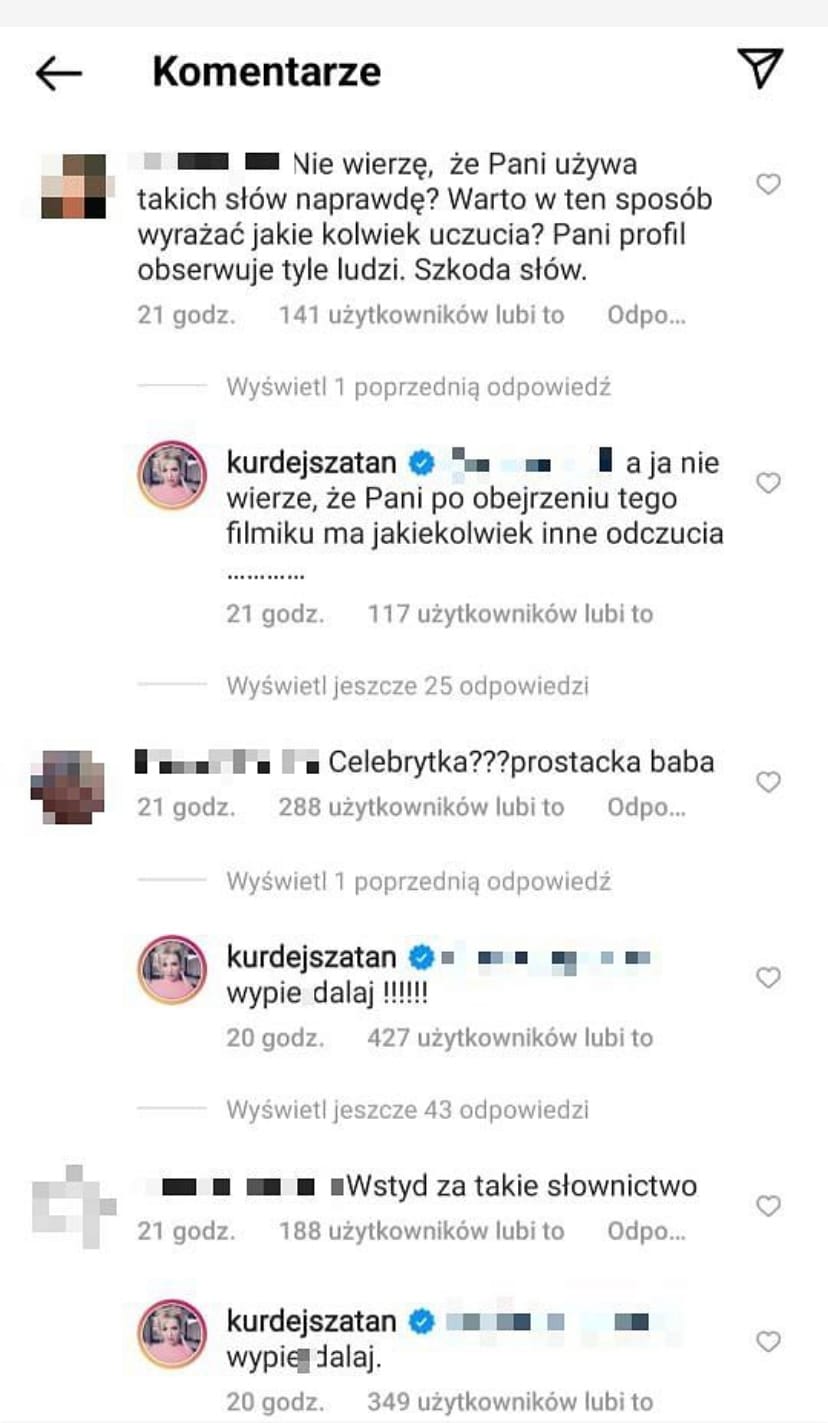The width and height of the screenshot is (828, 1423).
Task: Like kurdejszatan's 'a ja nie wierze' reply
Action: tap(768, 483)
